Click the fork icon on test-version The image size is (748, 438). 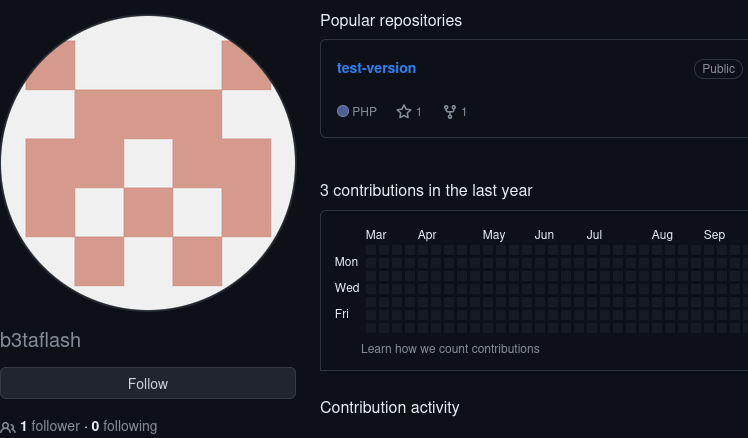(x=450, y=112)
